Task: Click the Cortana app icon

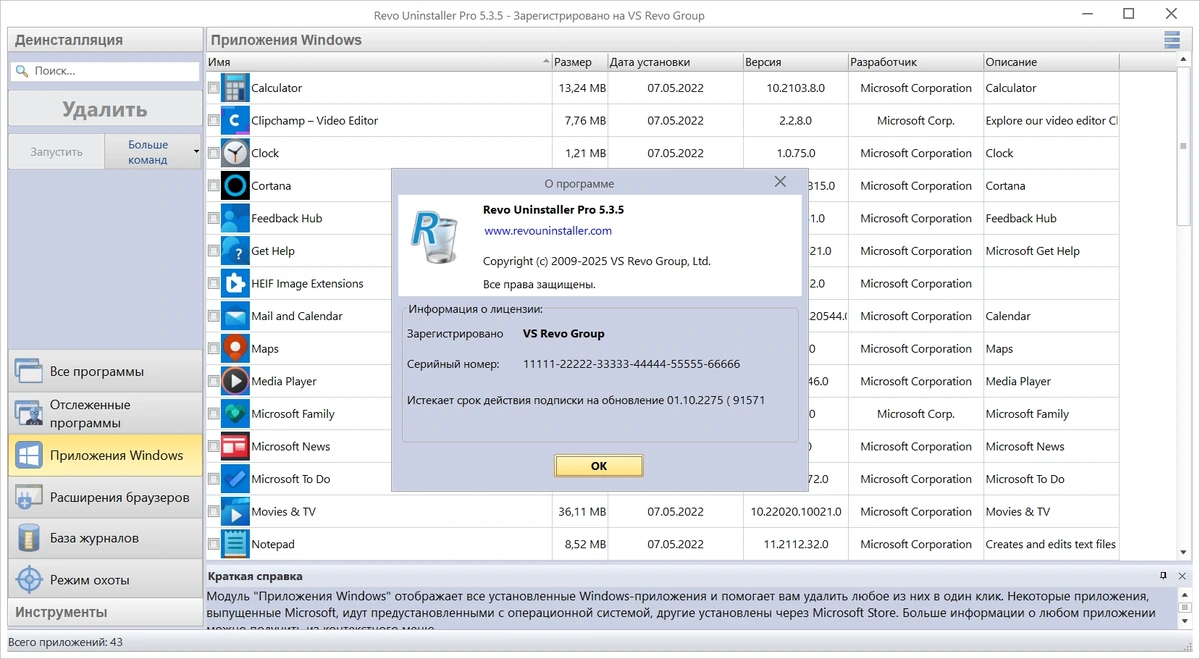Action: (x=235, y=186)
